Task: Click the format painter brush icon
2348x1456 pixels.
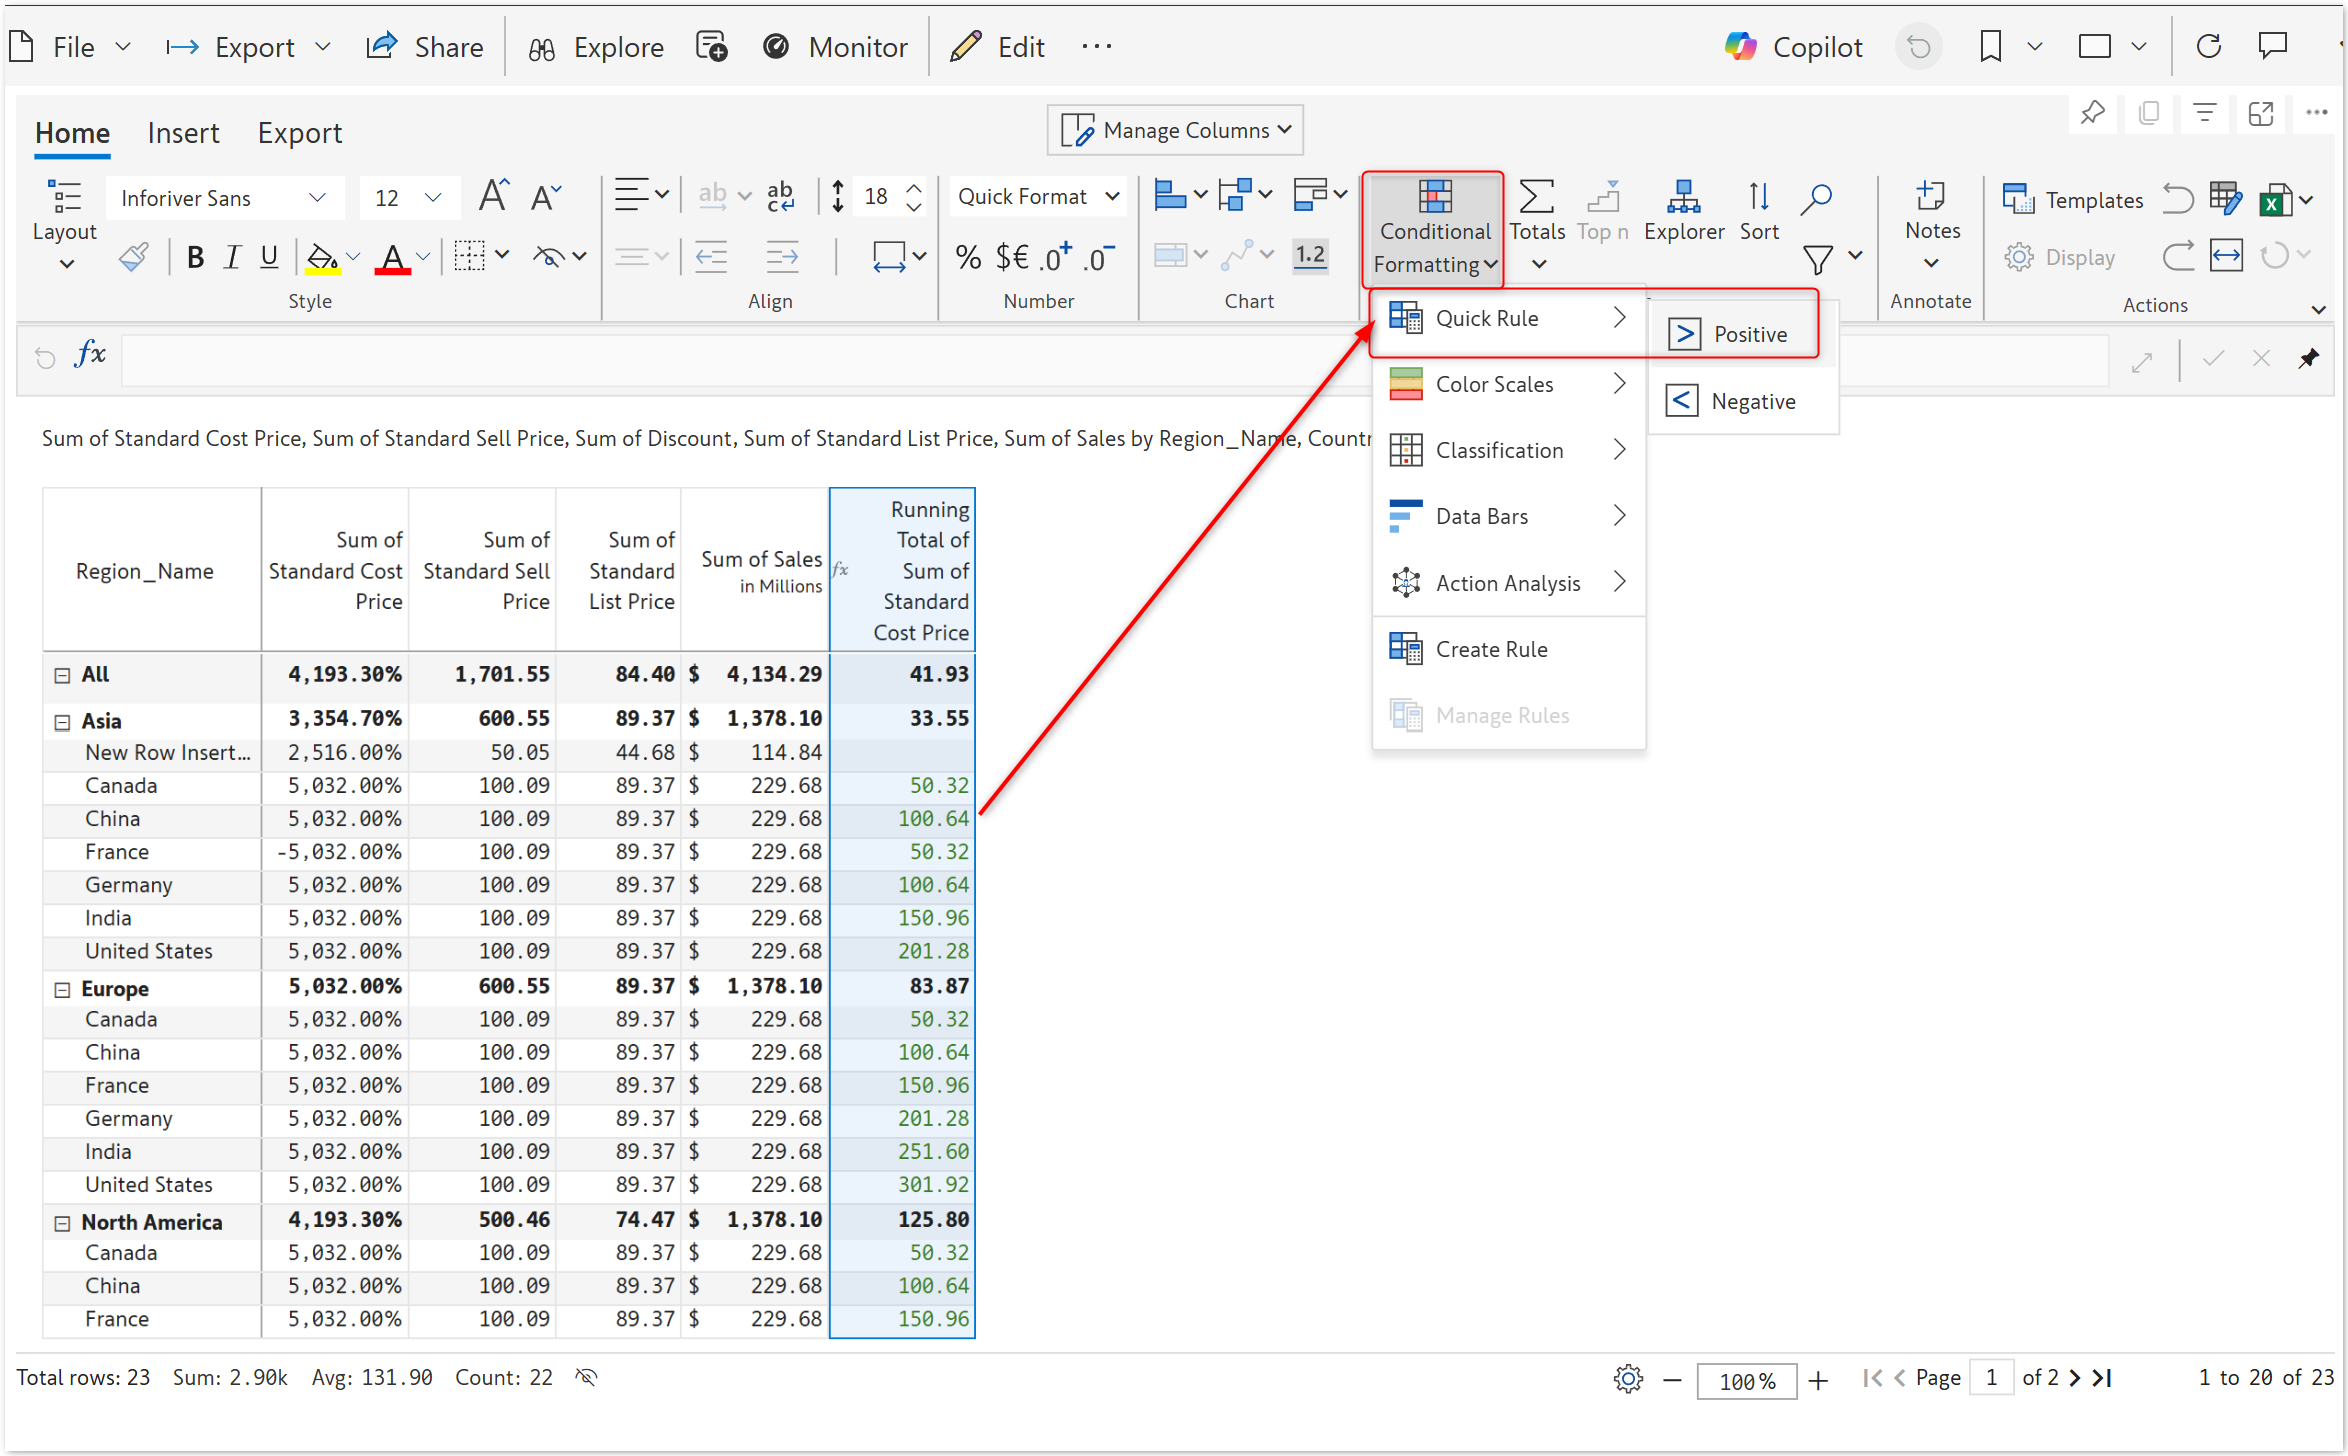Action: 133,258
